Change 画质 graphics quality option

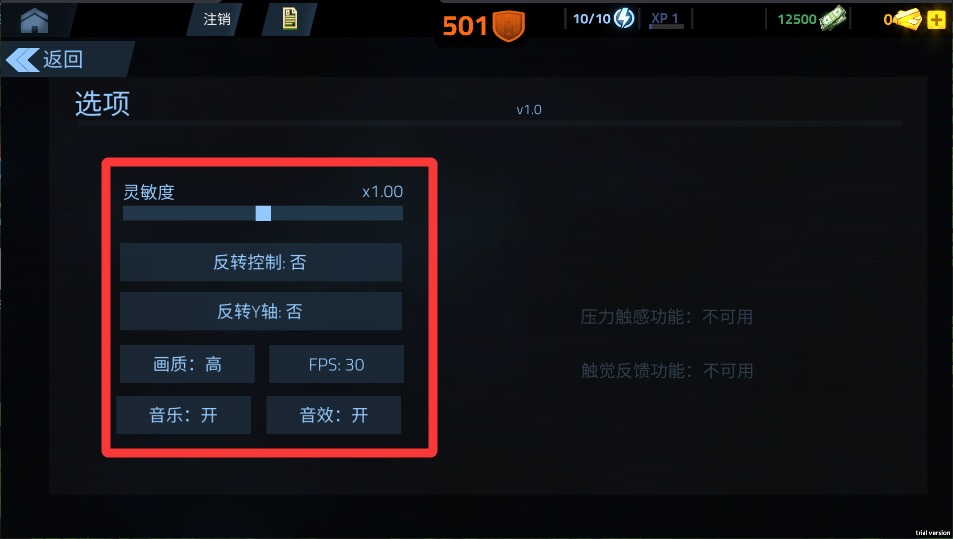click(187, 364)
